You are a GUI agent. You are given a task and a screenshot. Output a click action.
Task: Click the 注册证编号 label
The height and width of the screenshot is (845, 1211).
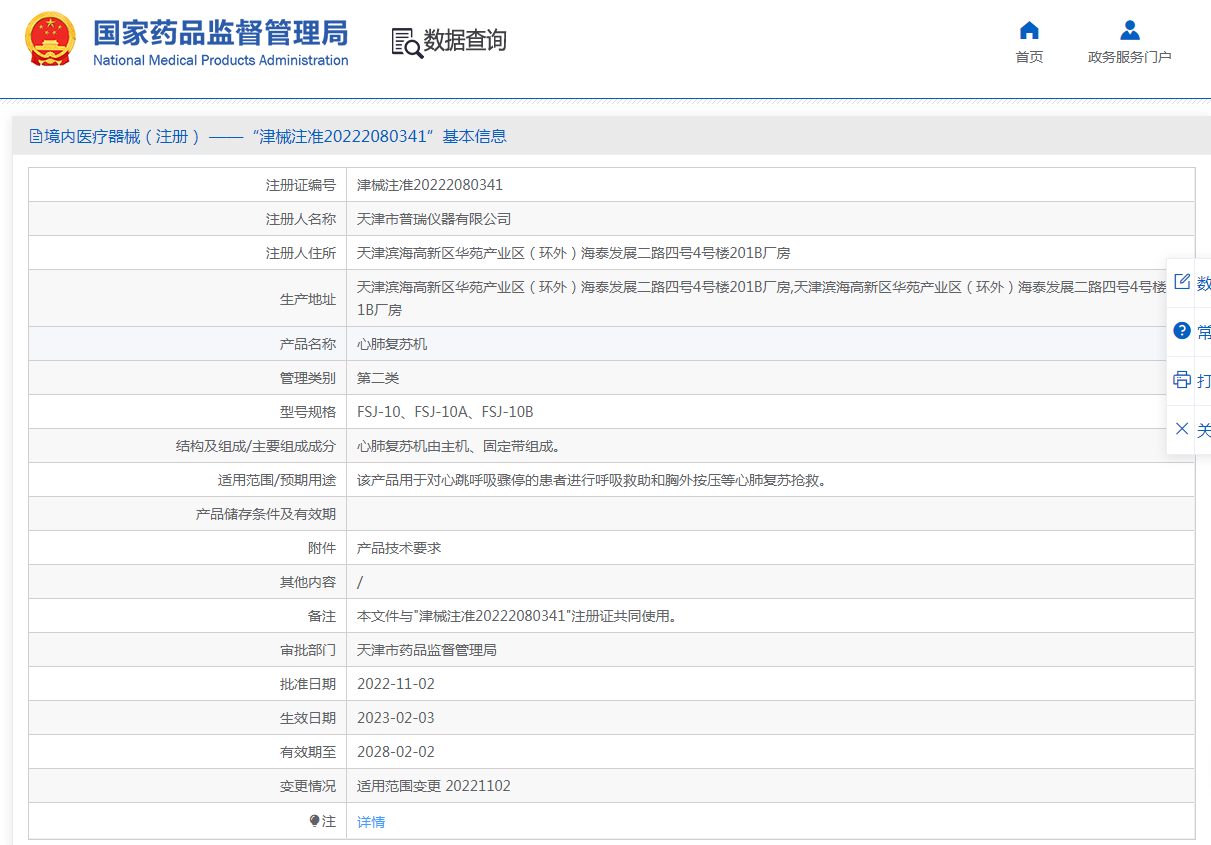point(301,185)
